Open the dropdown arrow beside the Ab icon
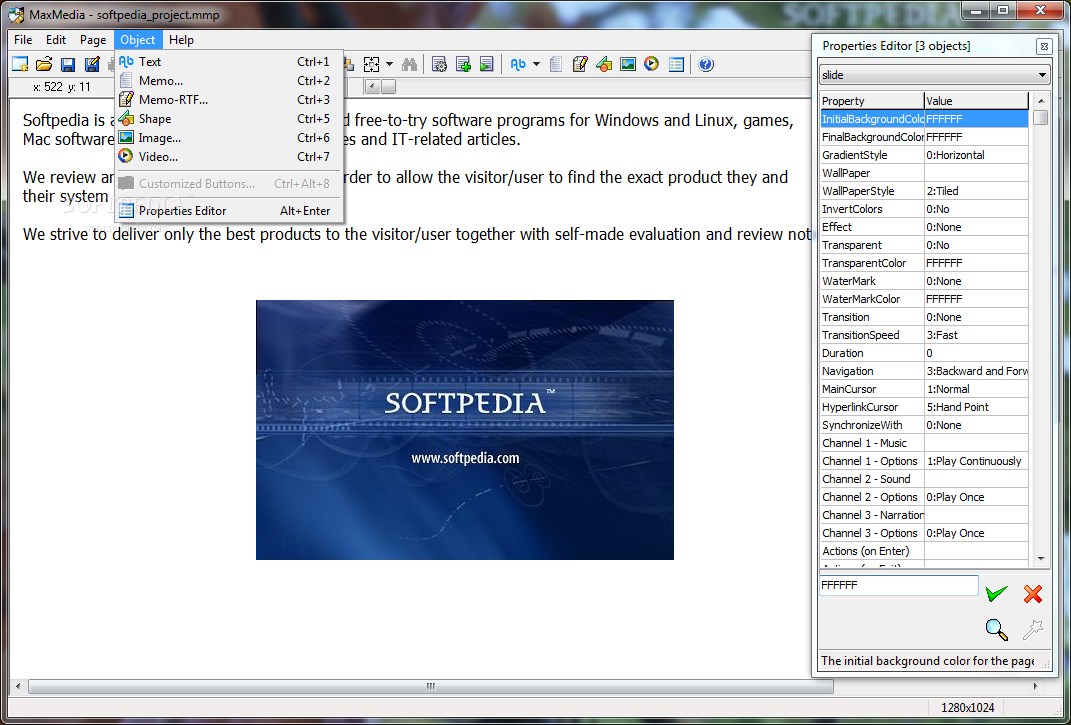The image size is (1071, 725). coord(536,64)
